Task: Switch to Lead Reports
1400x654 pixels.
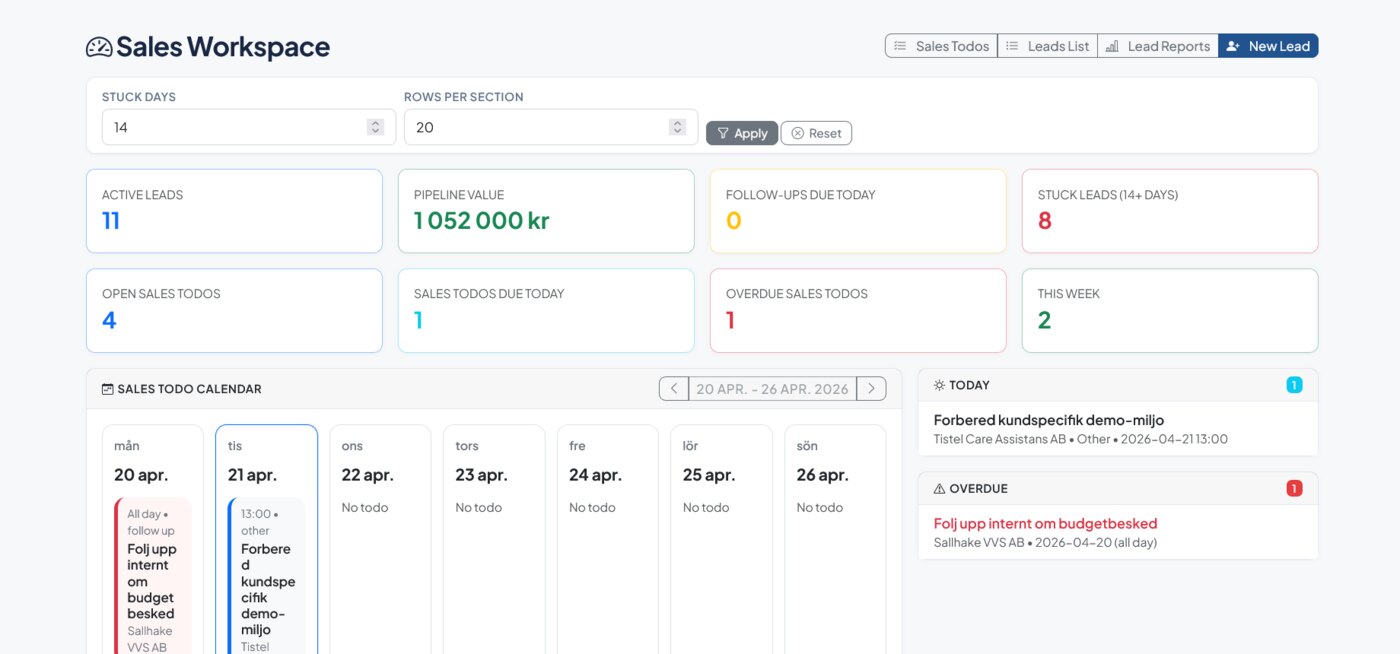Action: point(1157,45)
